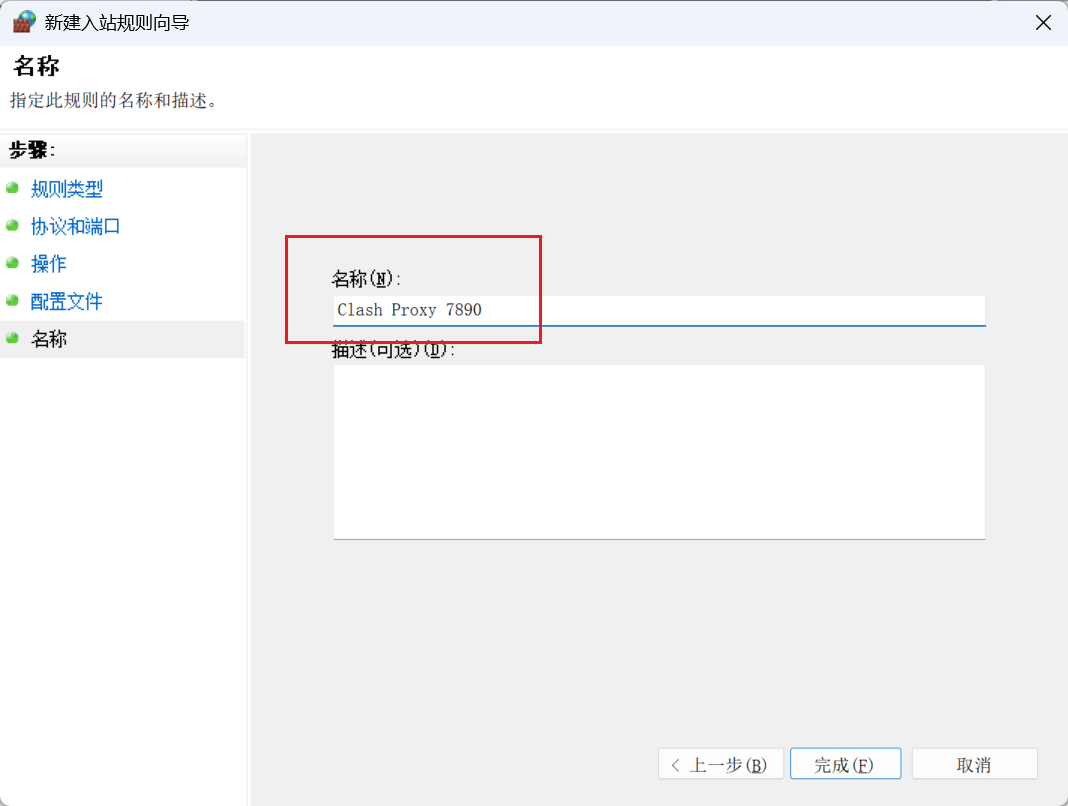1068x806 pixels.
Task: Click green bullet beside 规则类型
Action: pos(12,188)
